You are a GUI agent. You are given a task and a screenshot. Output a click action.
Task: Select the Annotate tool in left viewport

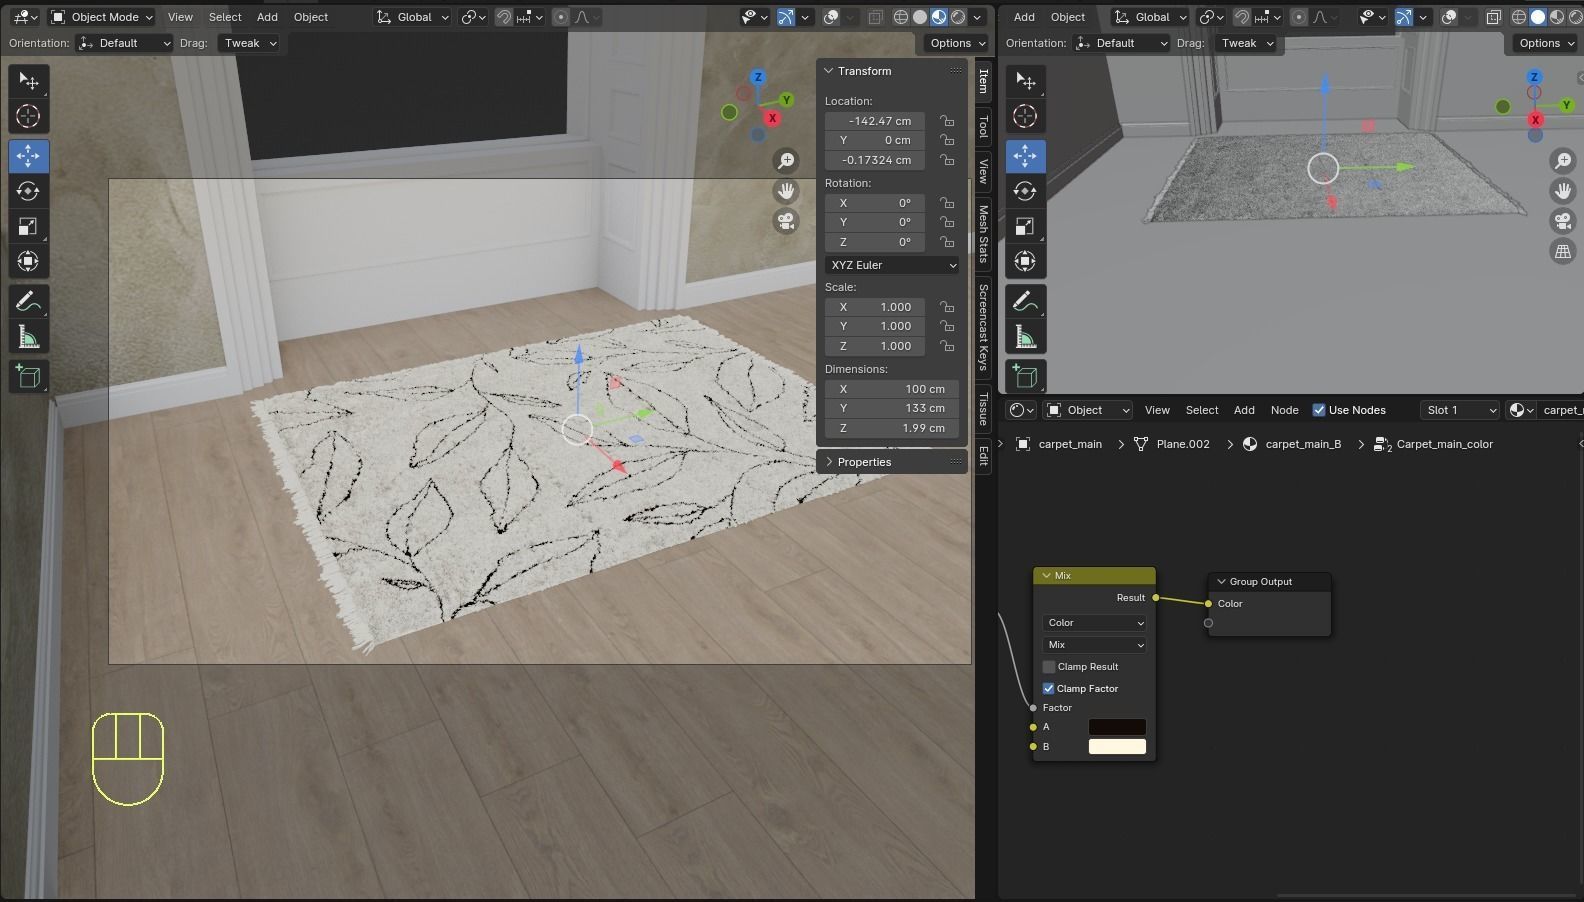pos(28,301)
